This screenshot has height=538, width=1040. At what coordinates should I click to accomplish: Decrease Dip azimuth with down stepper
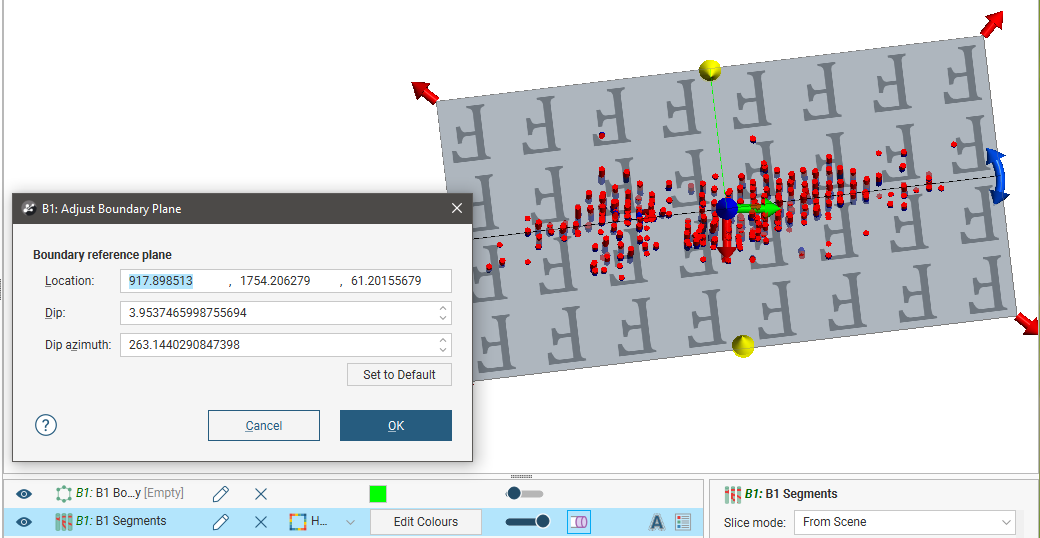click(443, 350)
